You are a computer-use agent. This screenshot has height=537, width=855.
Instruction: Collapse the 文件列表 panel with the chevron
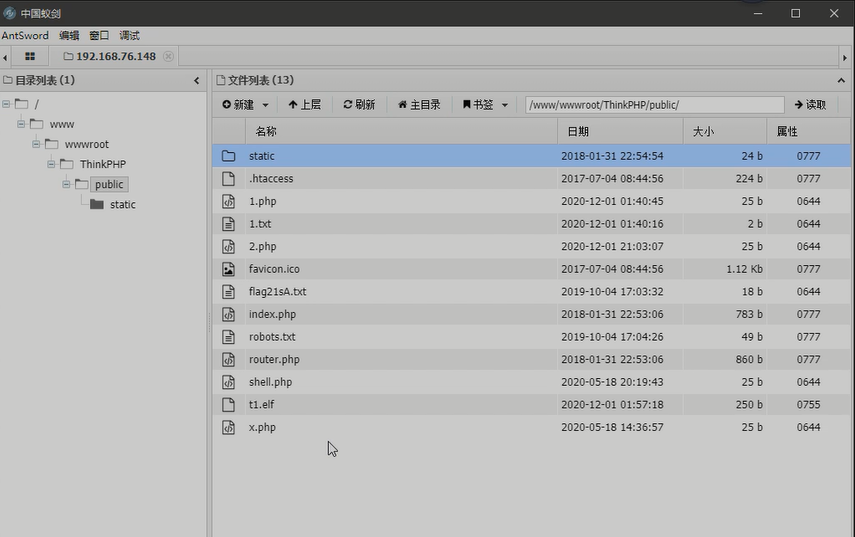pos(841,81)
